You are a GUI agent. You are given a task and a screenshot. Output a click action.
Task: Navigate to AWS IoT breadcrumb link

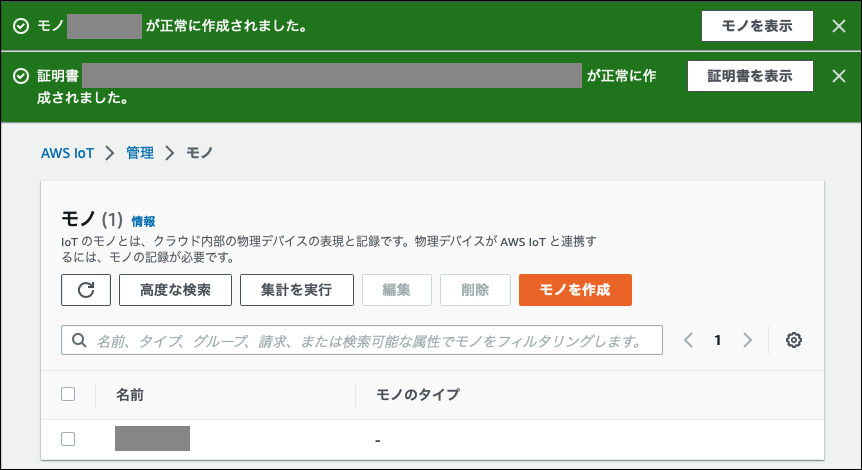(x=69, y=153)
